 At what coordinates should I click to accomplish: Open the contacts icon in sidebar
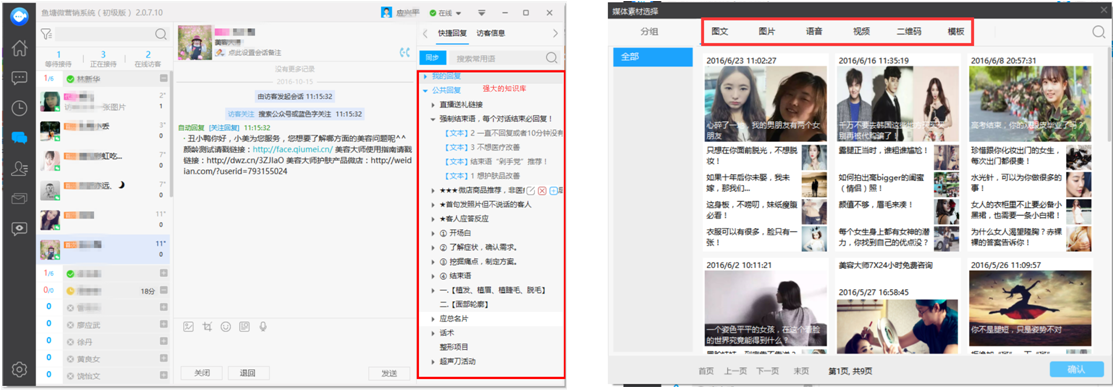pos(19,168)
